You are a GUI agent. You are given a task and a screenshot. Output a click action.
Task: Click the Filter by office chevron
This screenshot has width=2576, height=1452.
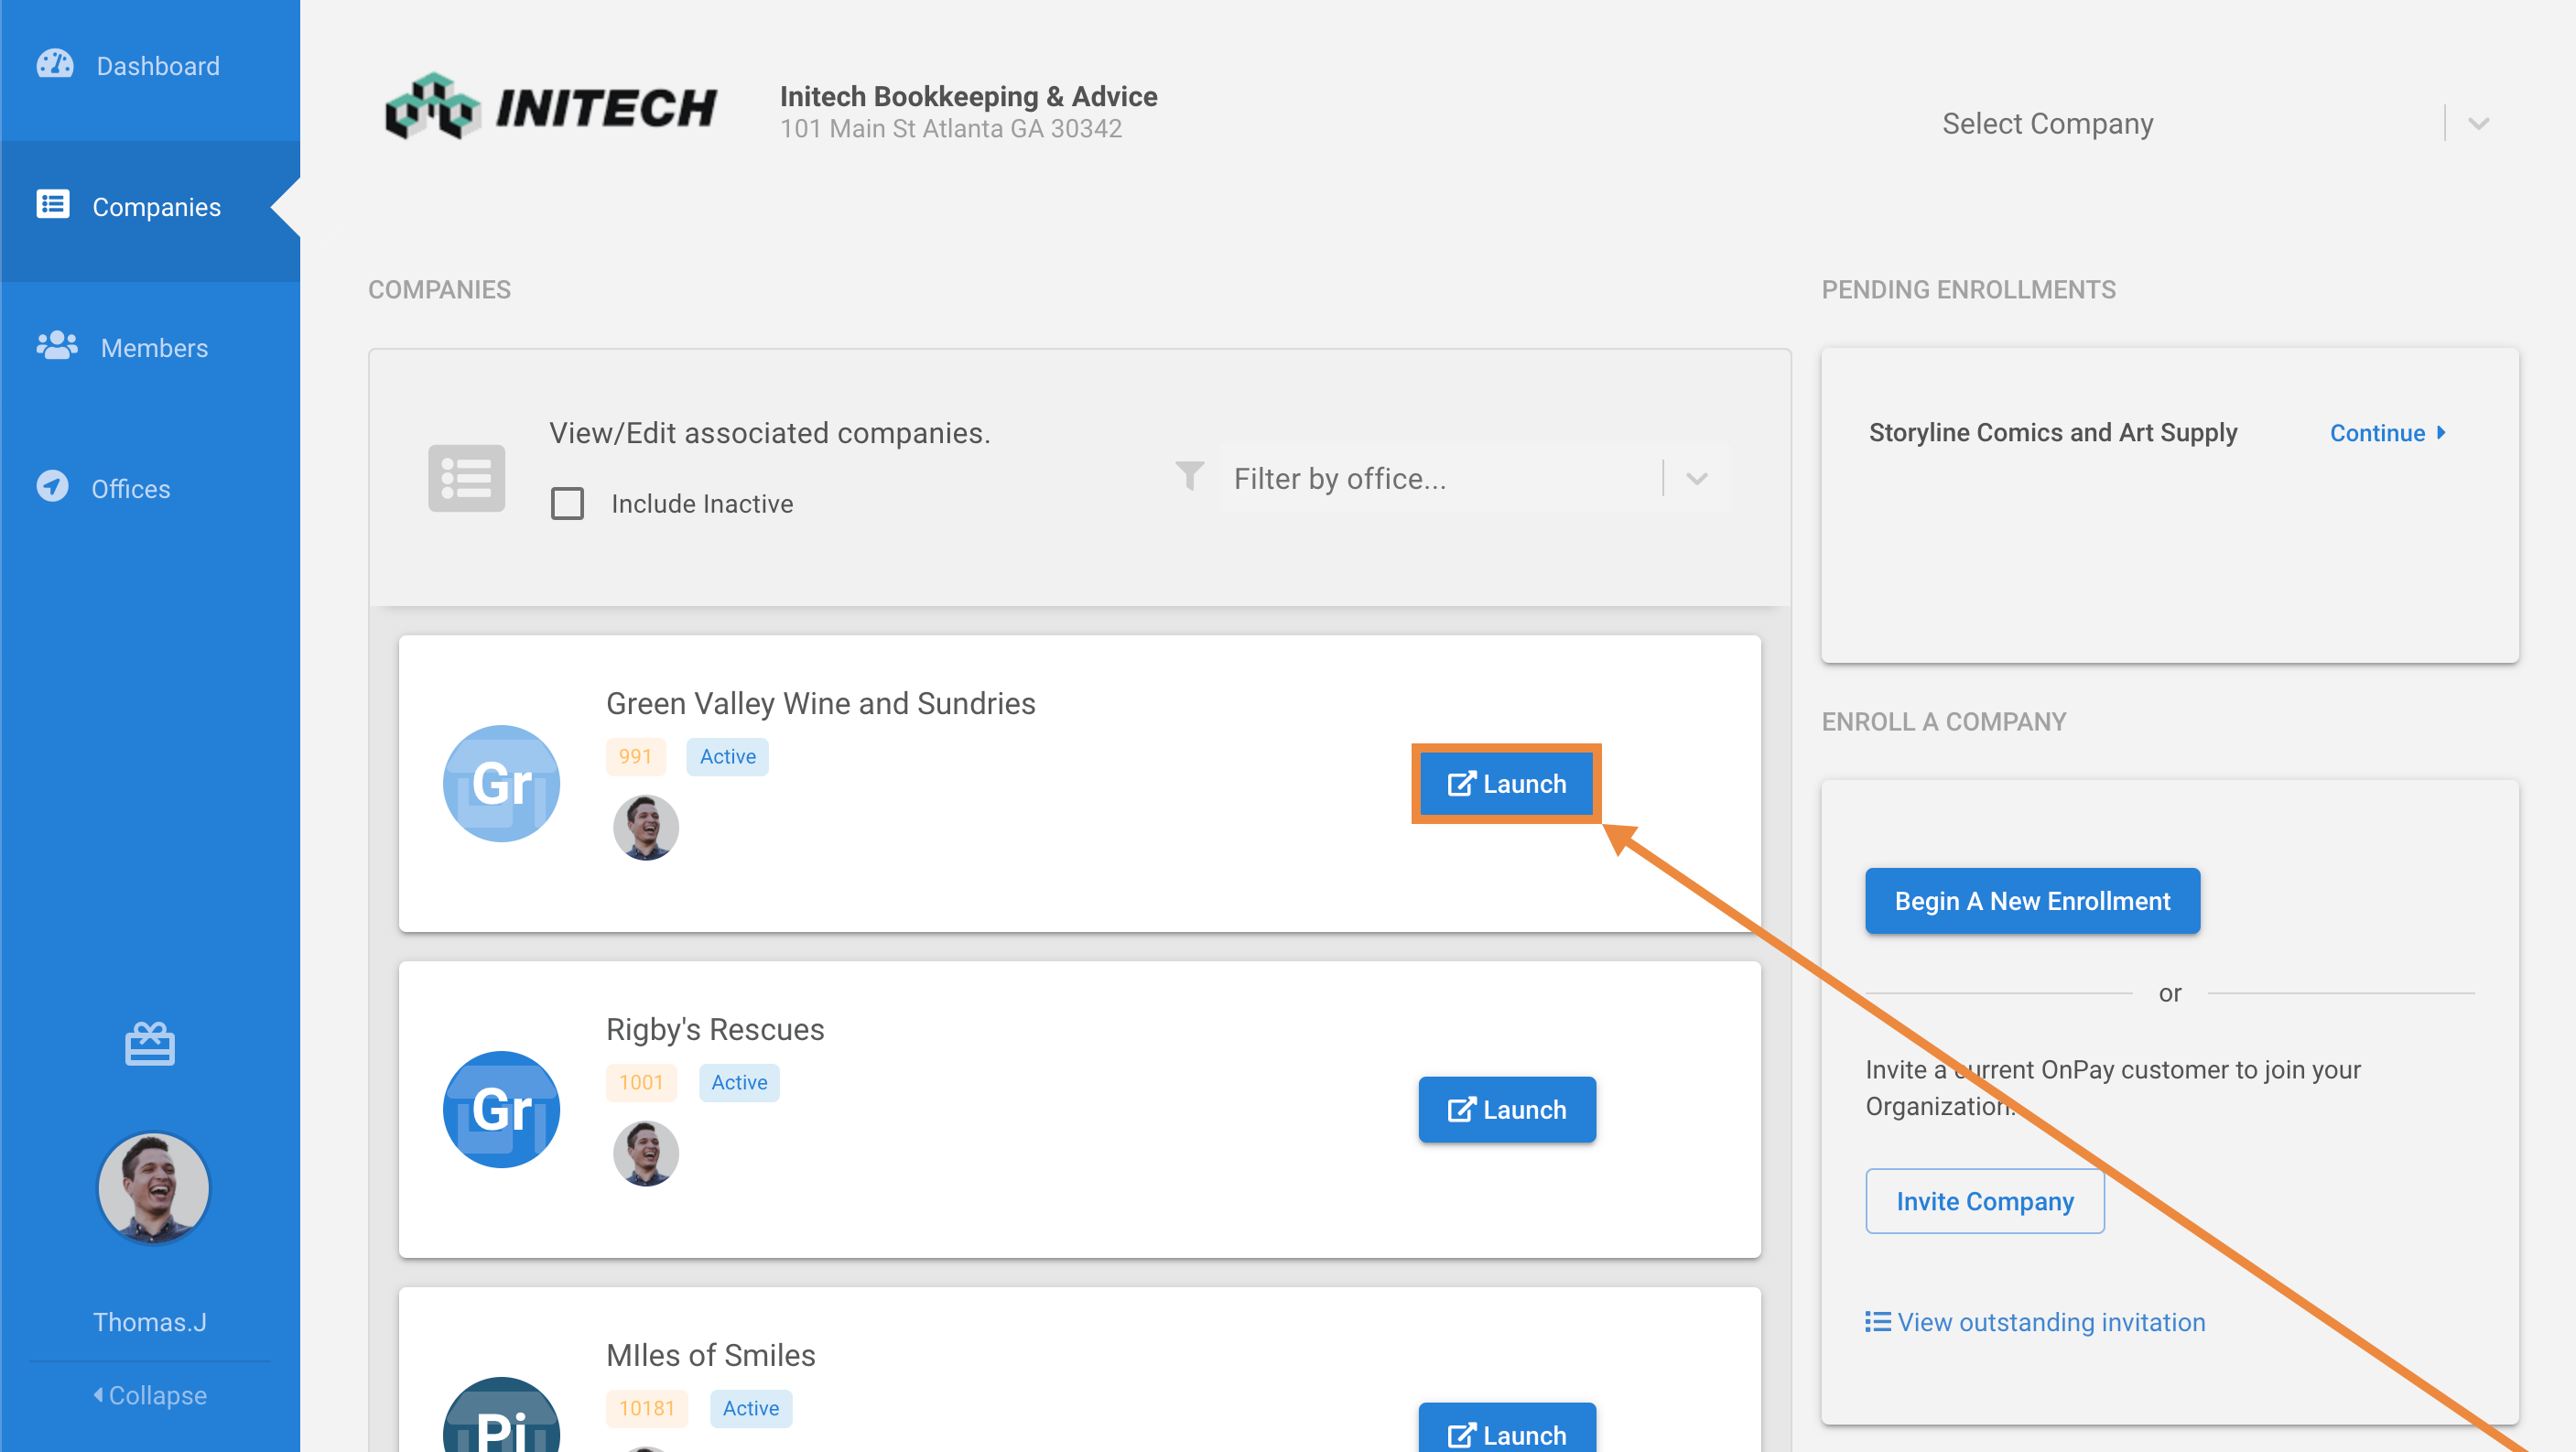click(1697, 478)
